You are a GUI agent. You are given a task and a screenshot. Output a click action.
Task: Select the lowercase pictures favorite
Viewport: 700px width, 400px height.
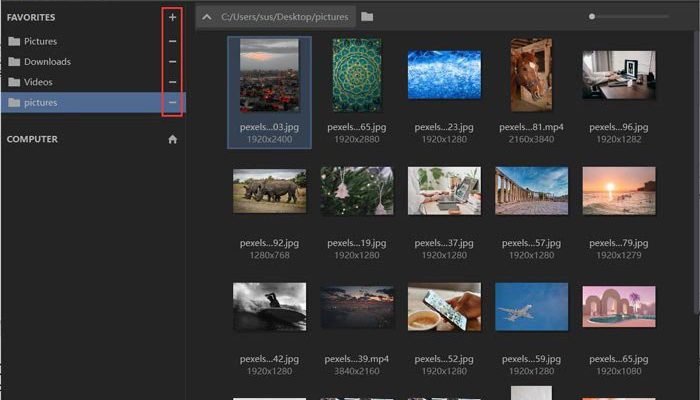pyautogui.click(x=93, y=103)
